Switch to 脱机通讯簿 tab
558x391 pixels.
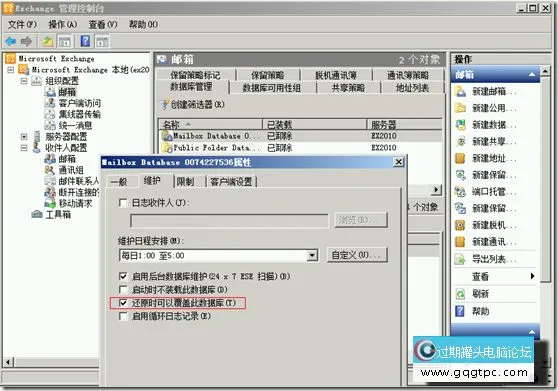(x=336, y=75)
